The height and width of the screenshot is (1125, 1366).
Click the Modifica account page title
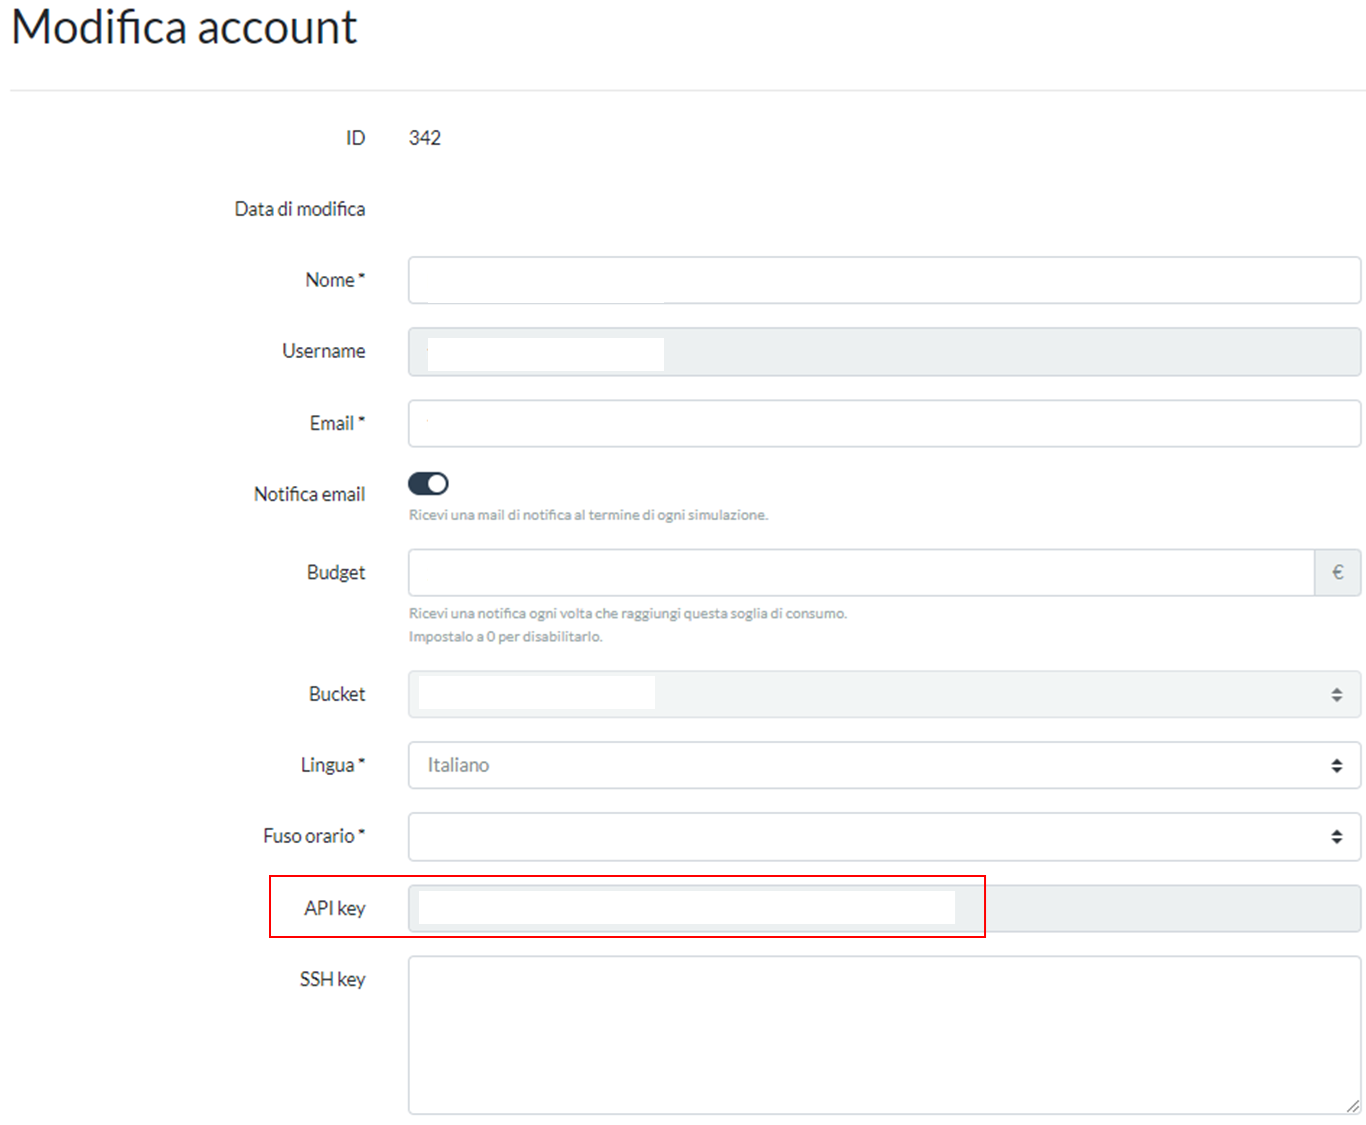coord(184,27)
